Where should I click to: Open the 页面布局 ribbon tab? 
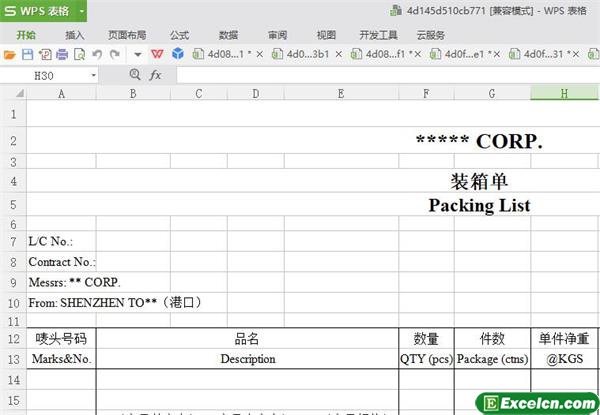127,36
